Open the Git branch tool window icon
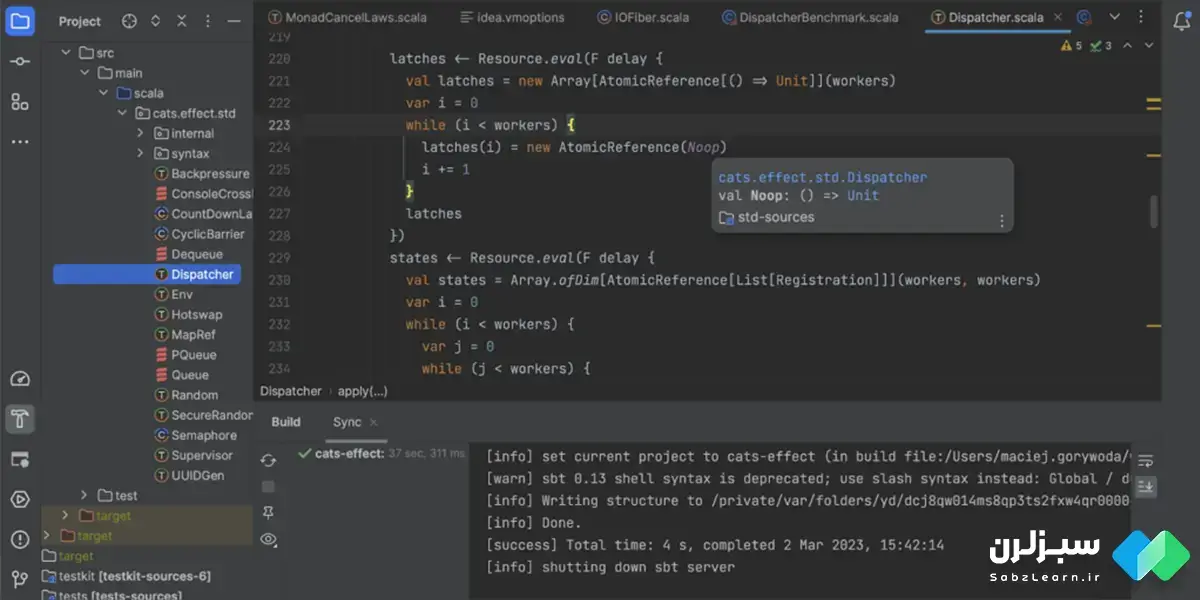 point(20,579)
